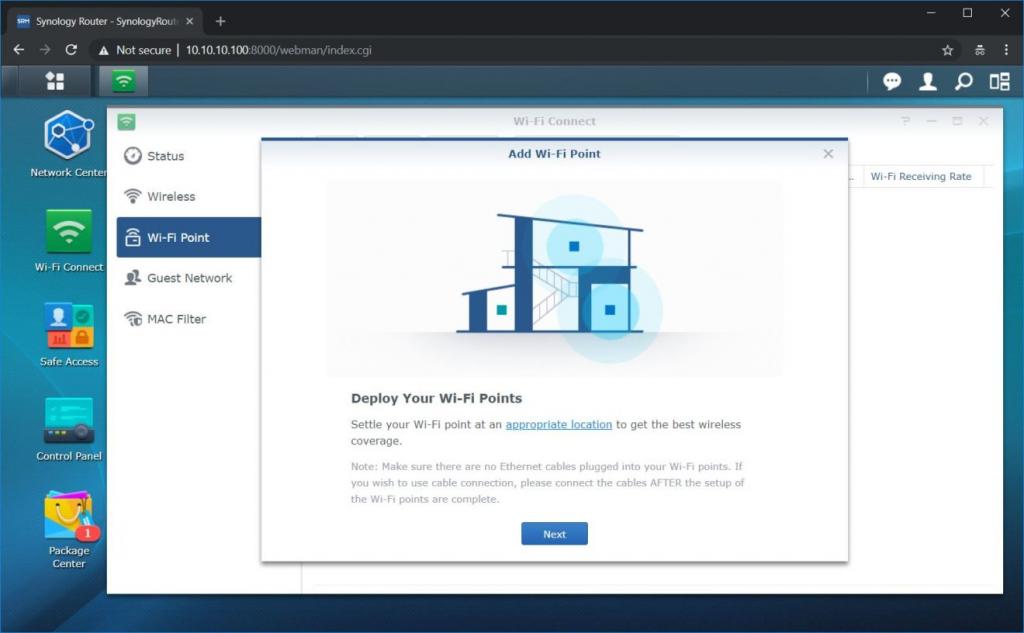This screenshot has width=1024, height=633.
Task: Open the widgets panel icon
Action: click(x=999, y=82)
